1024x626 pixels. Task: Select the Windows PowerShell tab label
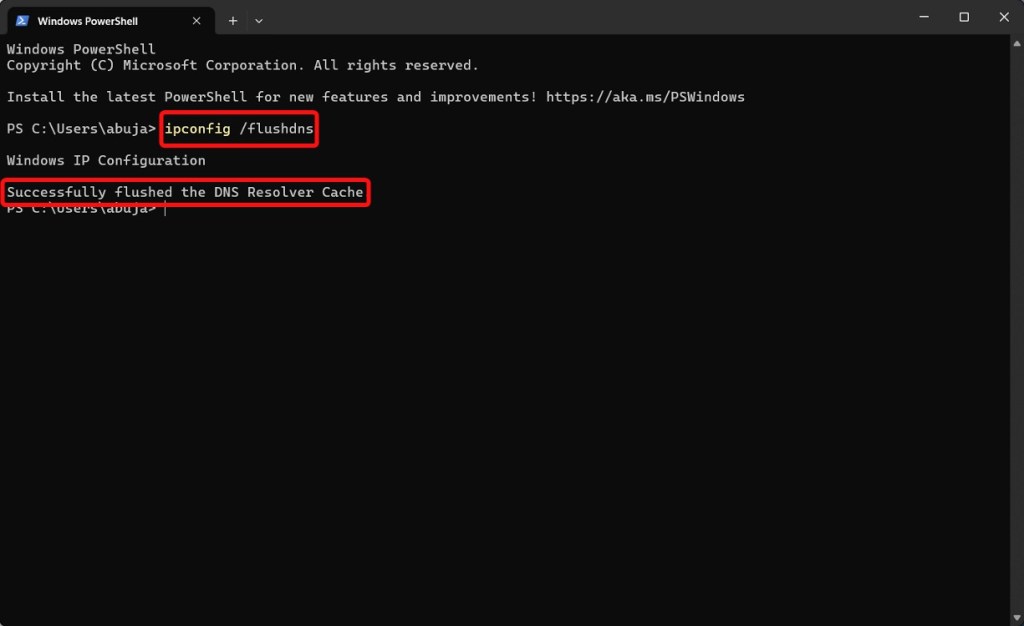(88, 21)
